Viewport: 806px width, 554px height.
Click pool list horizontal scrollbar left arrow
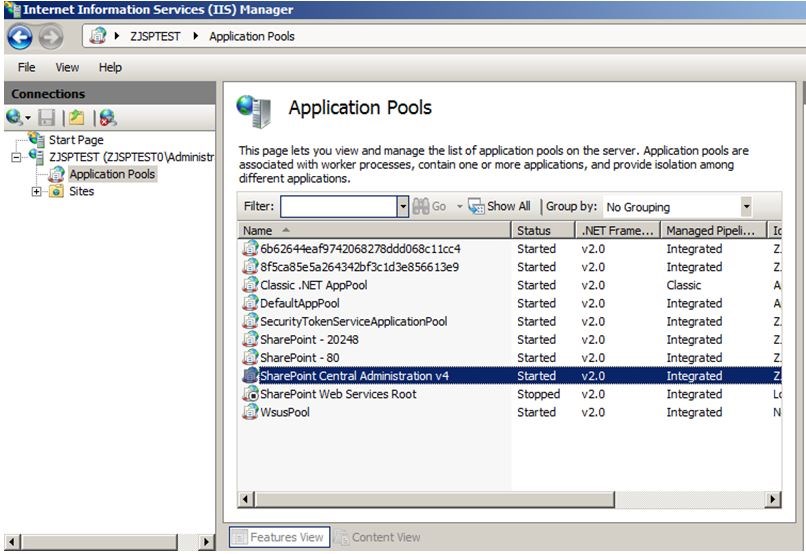[x=246, y=499]
